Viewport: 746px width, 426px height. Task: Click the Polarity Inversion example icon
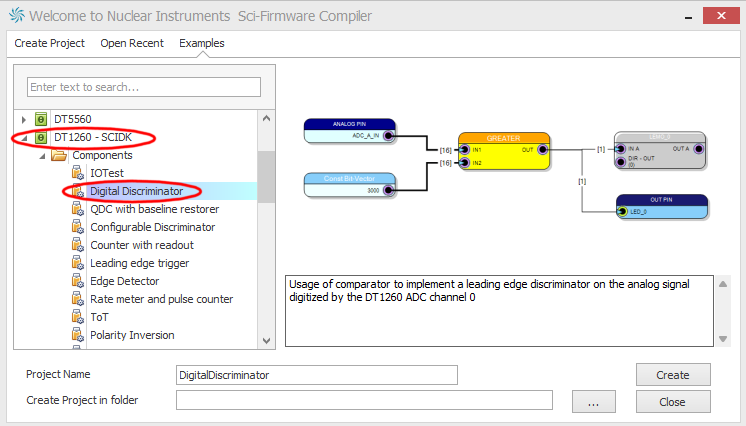coord(78,335)
